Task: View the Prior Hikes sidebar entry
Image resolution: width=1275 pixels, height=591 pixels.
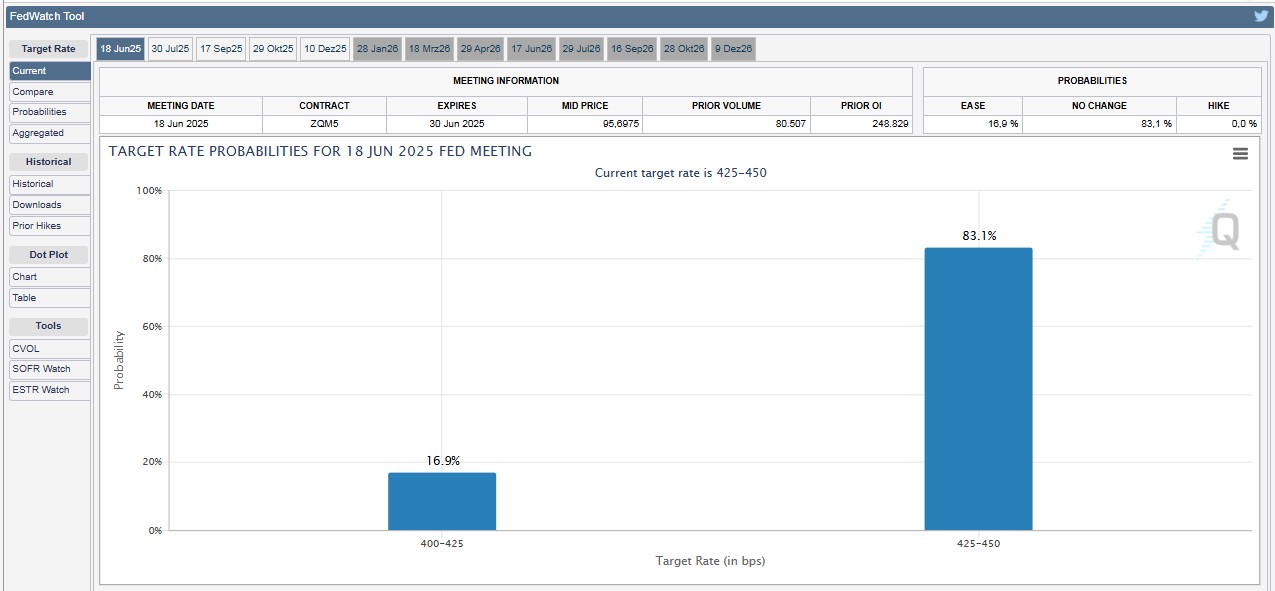Action: coord(50,226)
